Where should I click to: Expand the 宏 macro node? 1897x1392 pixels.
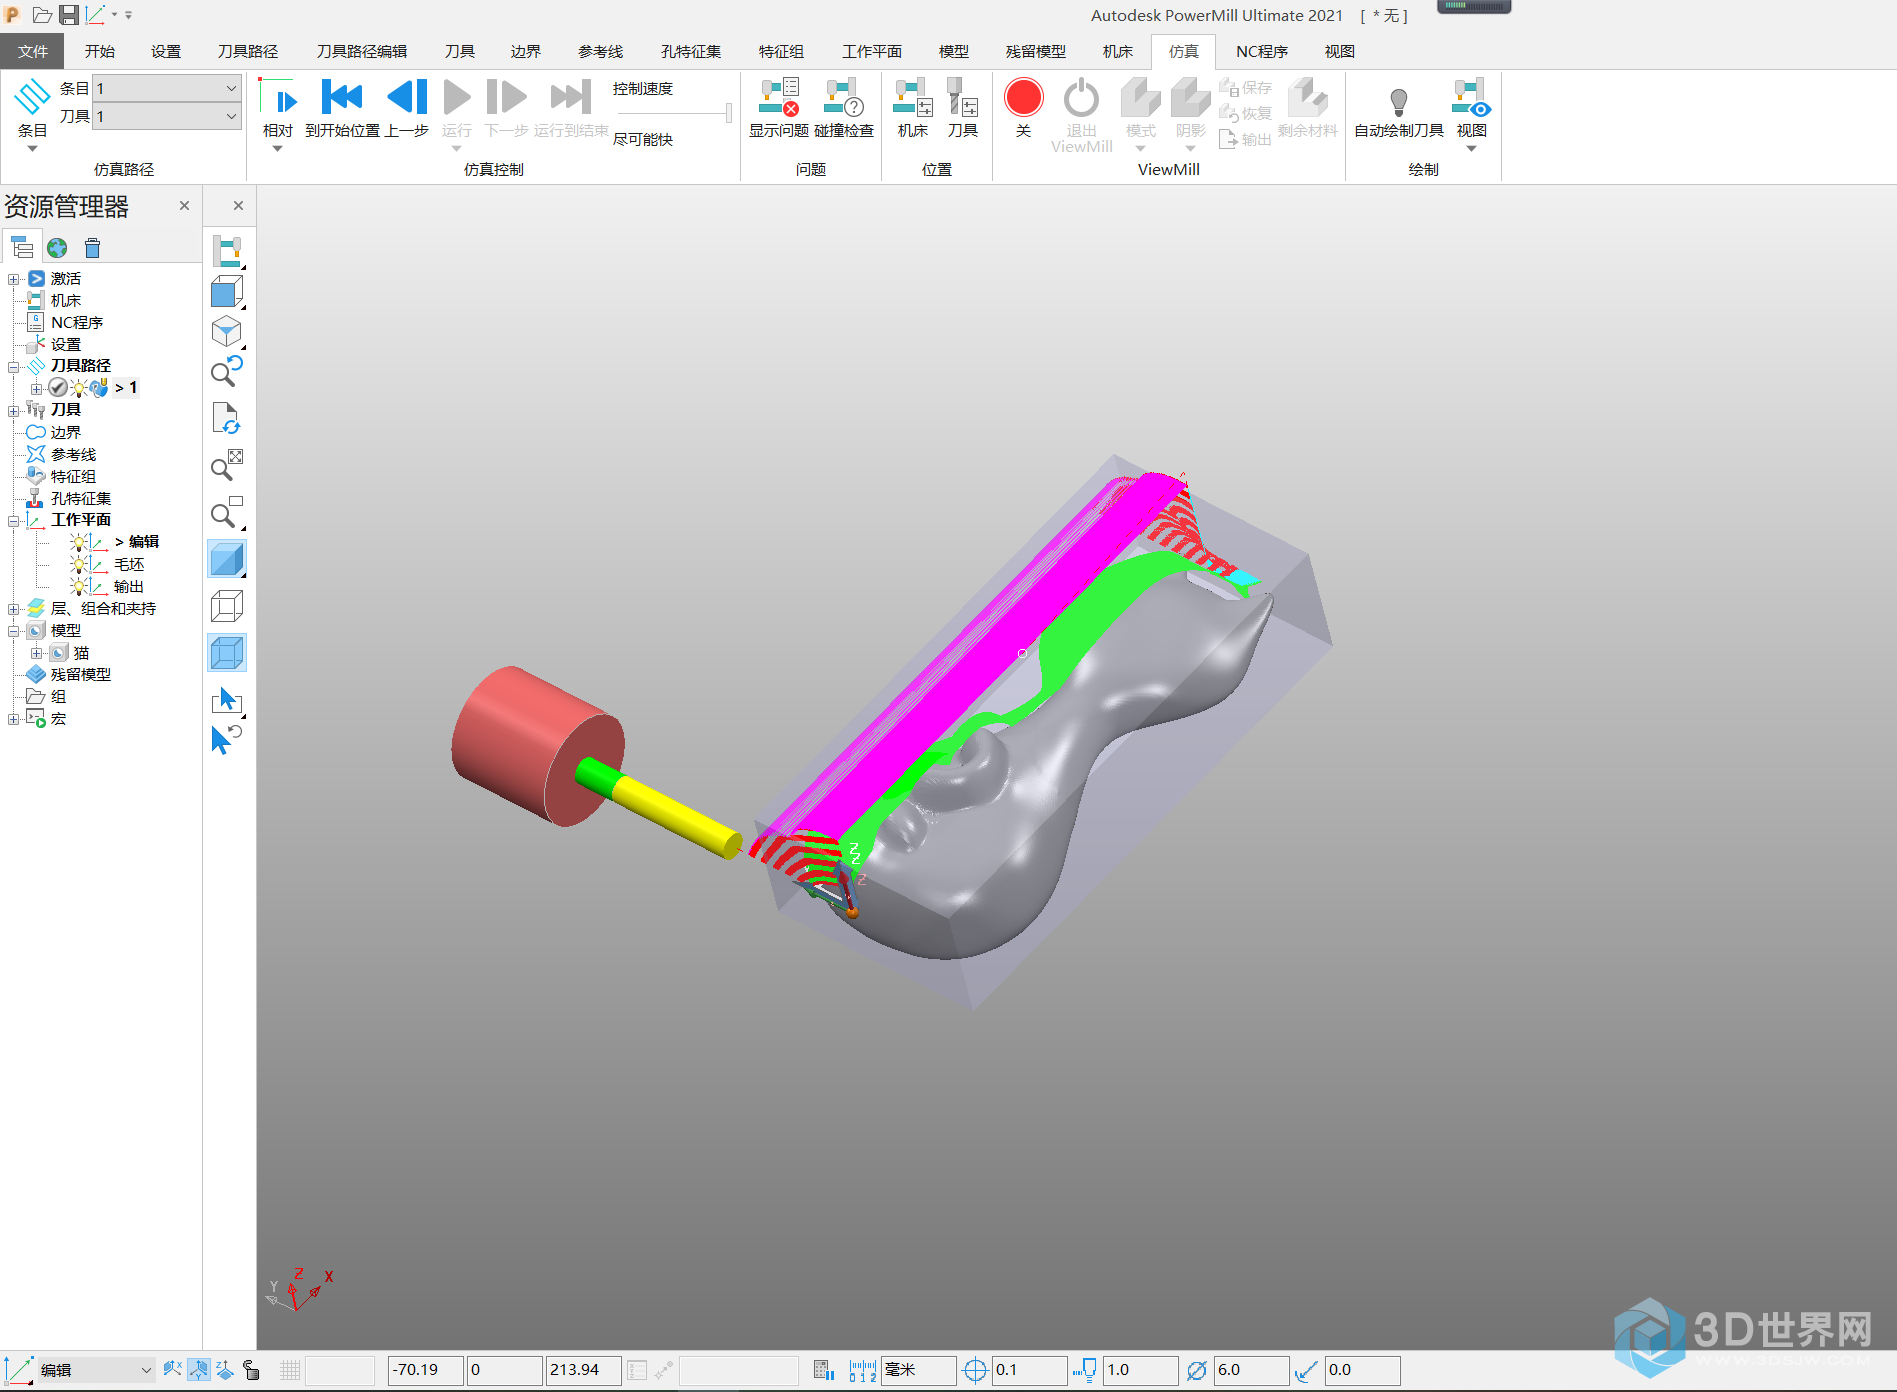tap(13, 719)
